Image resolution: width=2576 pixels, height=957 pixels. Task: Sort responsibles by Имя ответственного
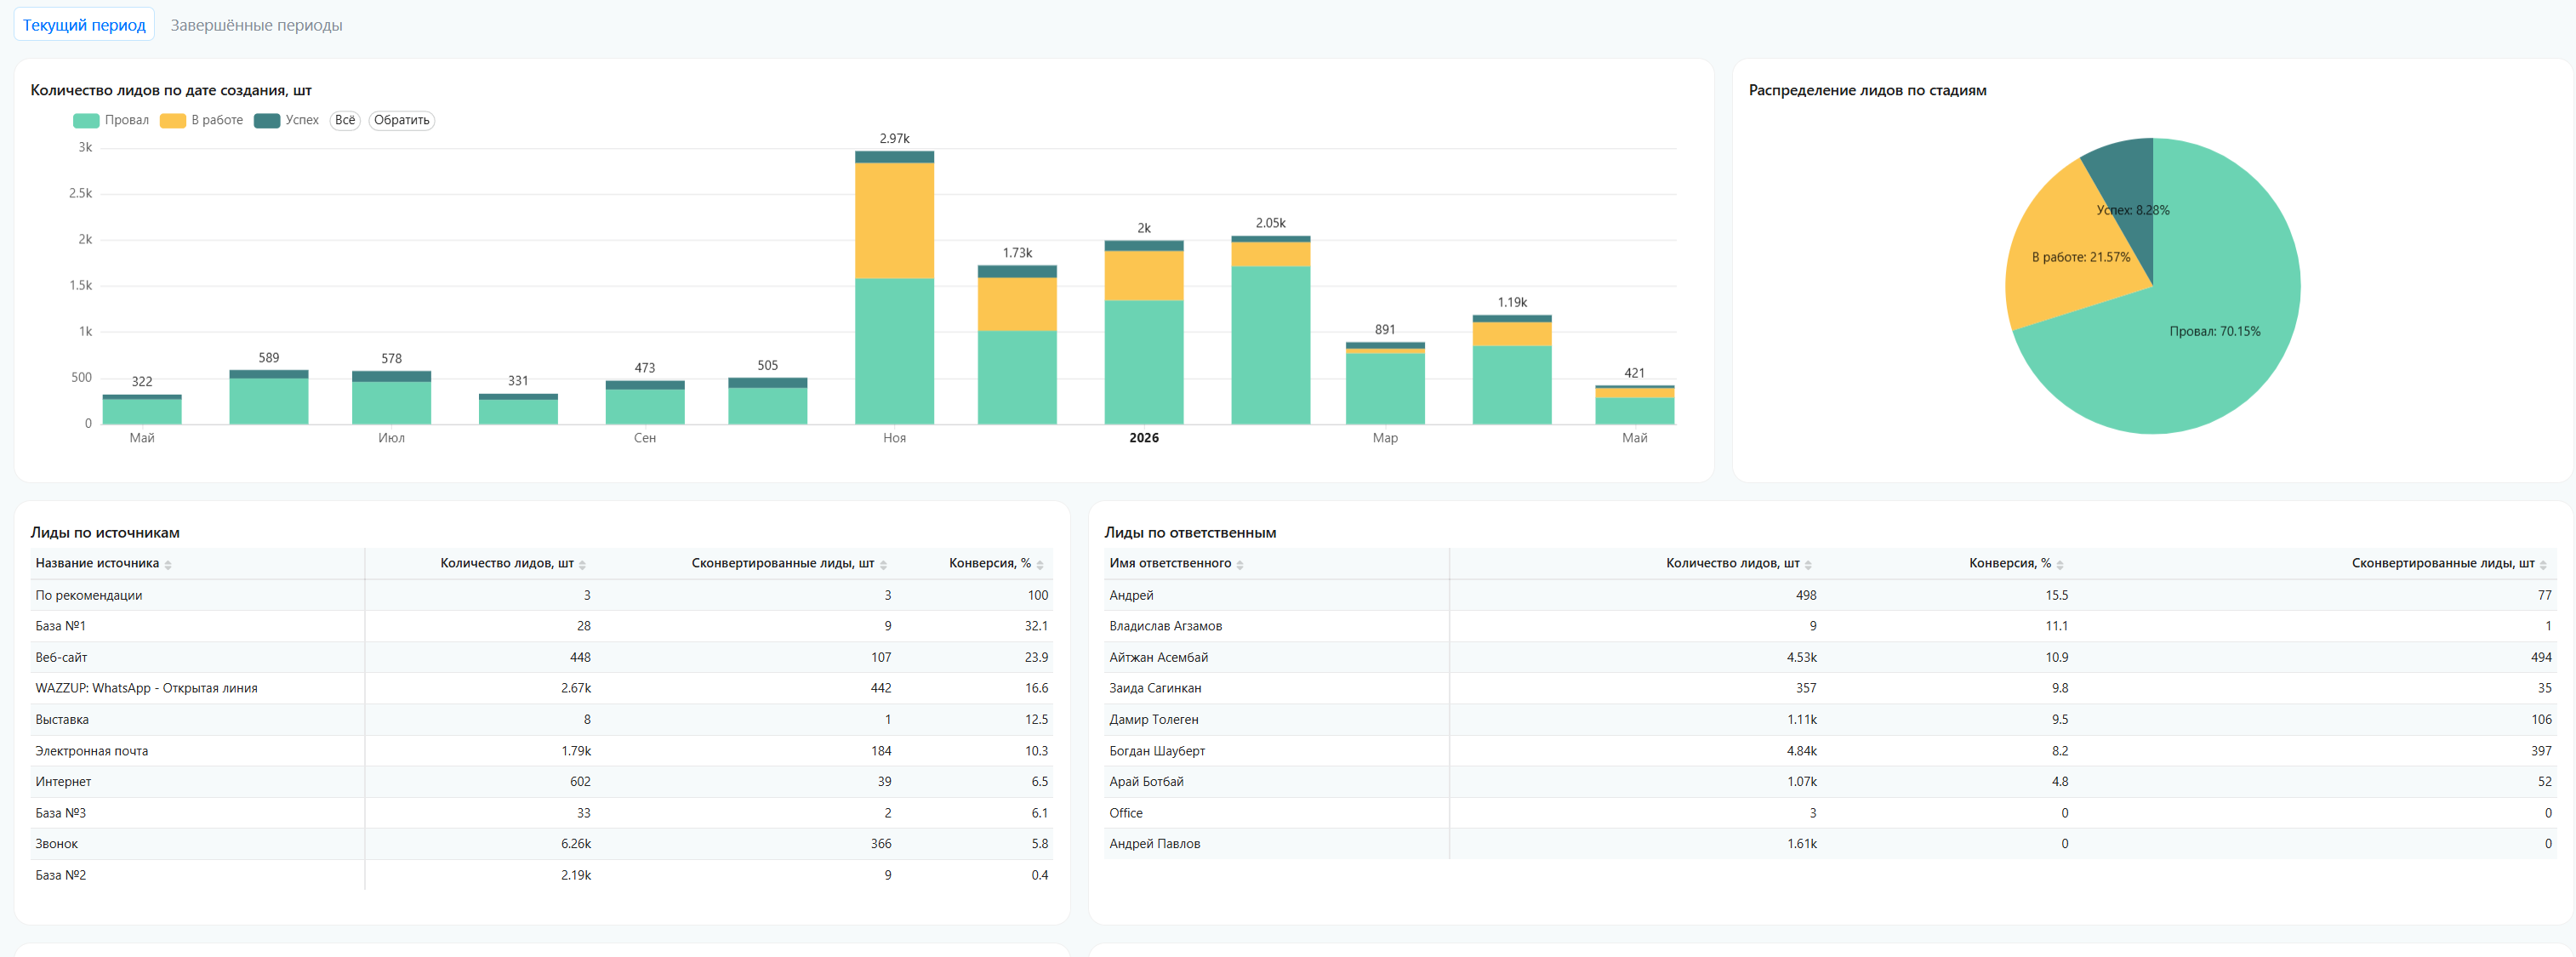coord(1176,564)
